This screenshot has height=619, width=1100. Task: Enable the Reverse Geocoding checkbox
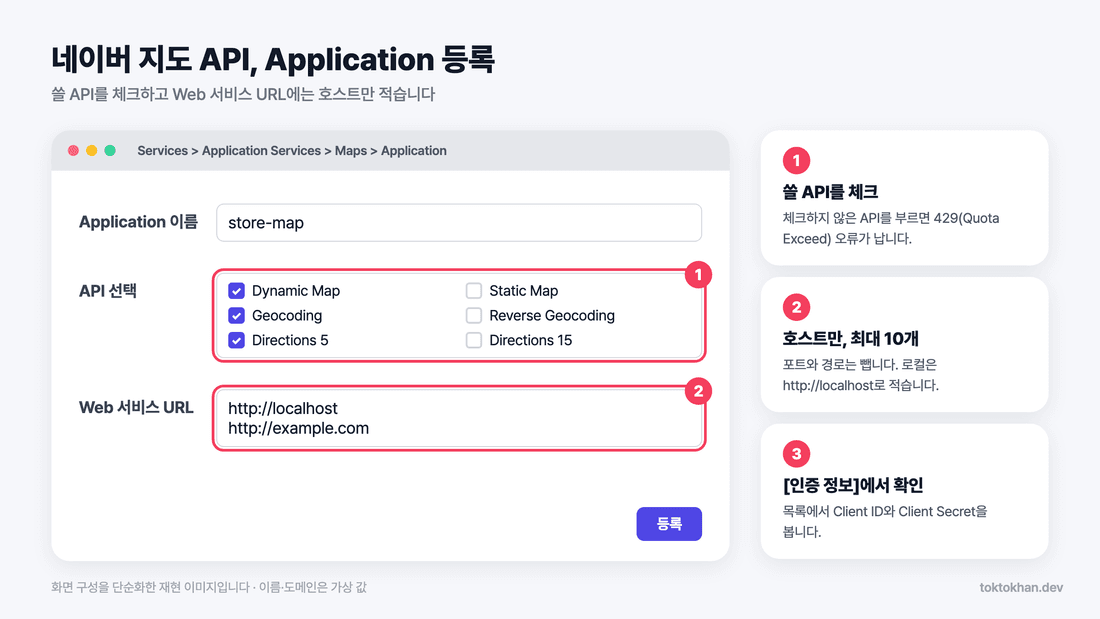point(474,315)
